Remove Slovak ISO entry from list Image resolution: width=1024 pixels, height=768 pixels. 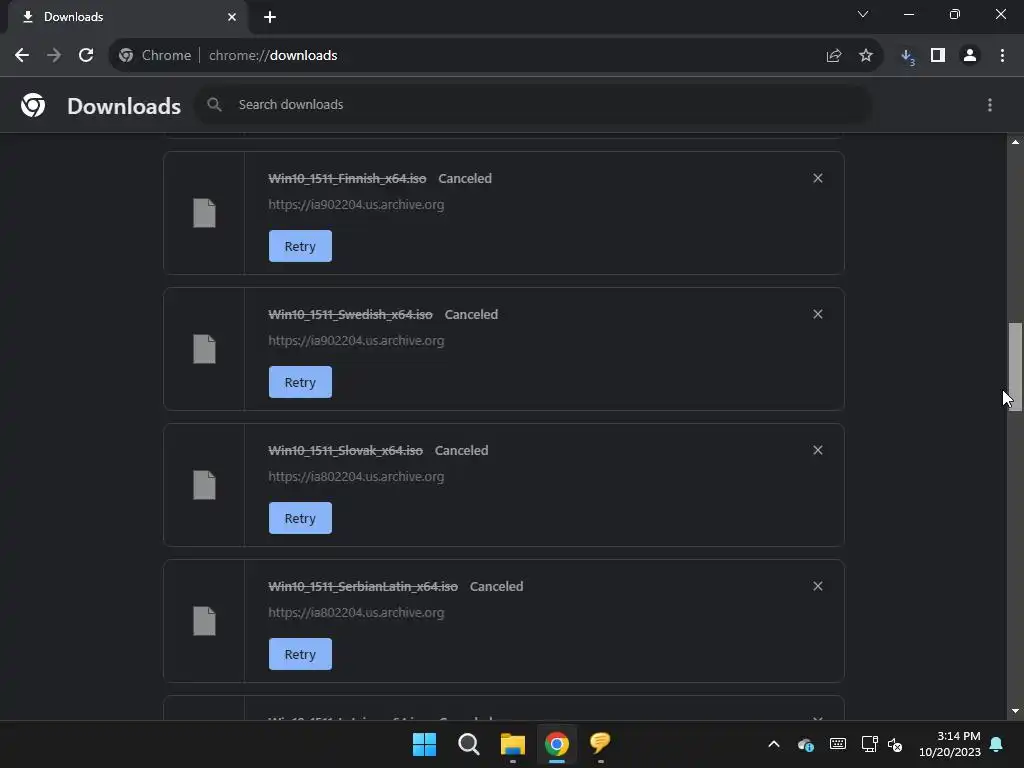[818, 450]
